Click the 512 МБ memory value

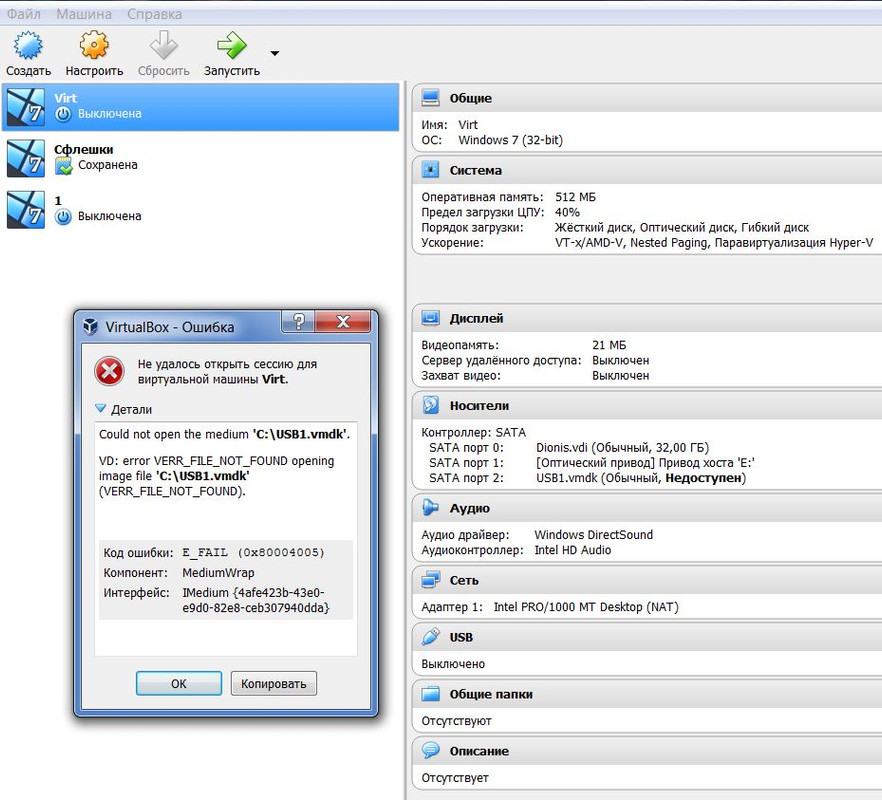click(575, 197)
